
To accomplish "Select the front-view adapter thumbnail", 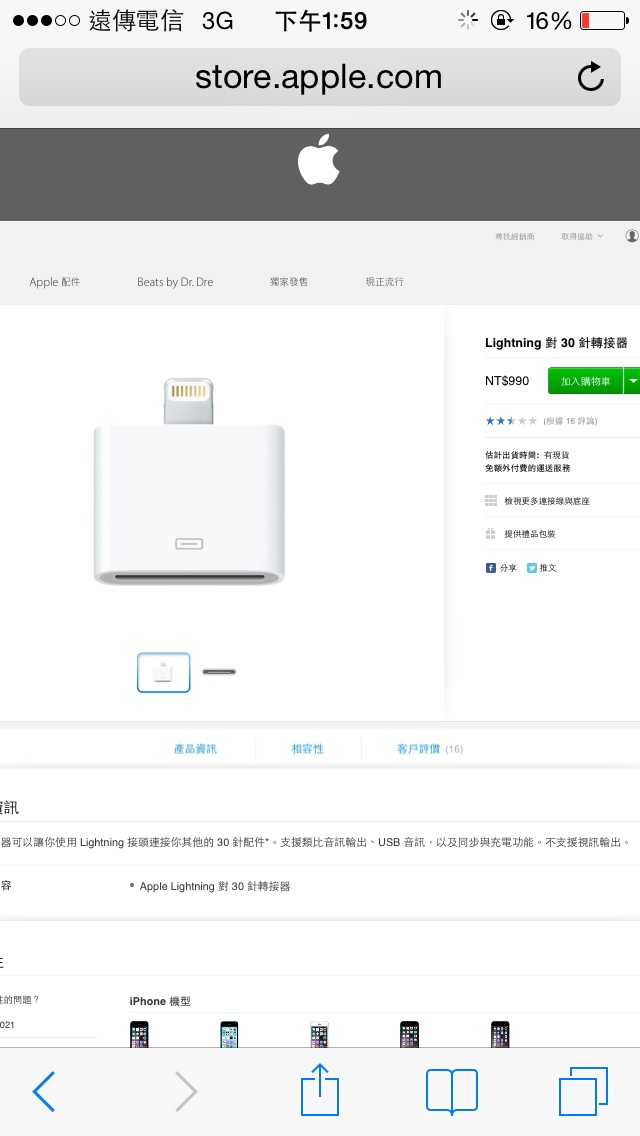I will pyautogui.click(x=164, y=672).
